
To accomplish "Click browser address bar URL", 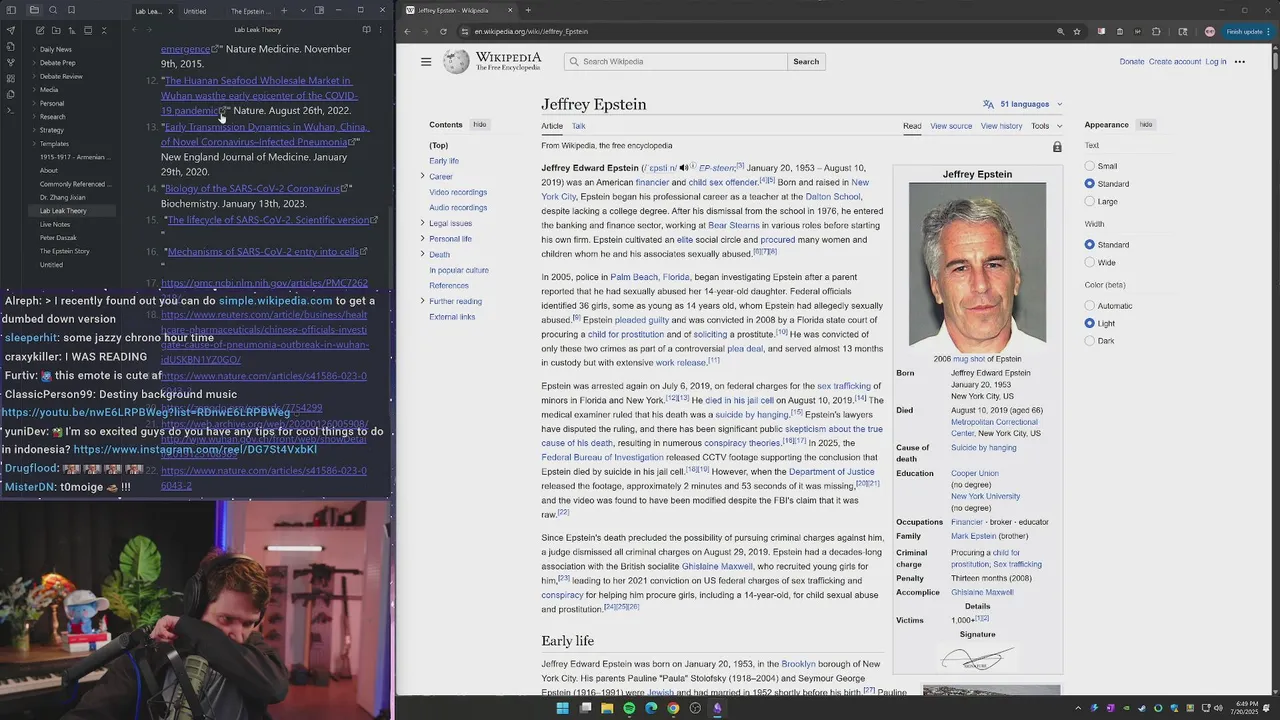I will (x=531, y=31).
